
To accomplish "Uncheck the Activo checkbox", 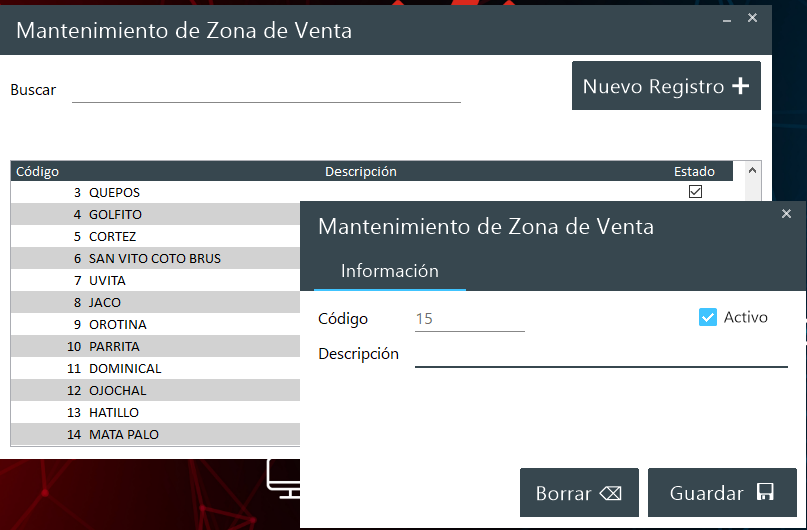I will [708, 317].
